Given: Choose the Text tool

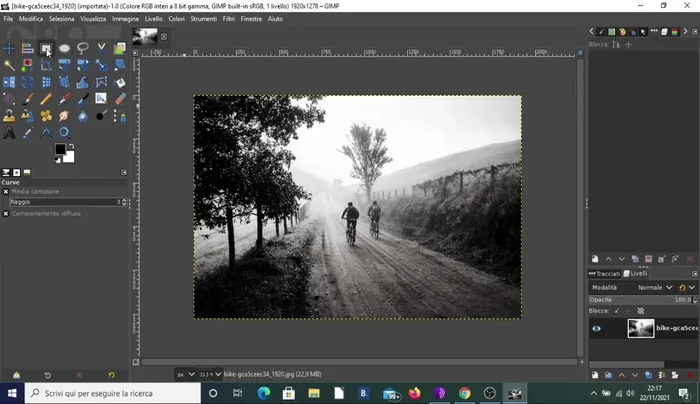Looking at the screenshot, I should point(9,132).
